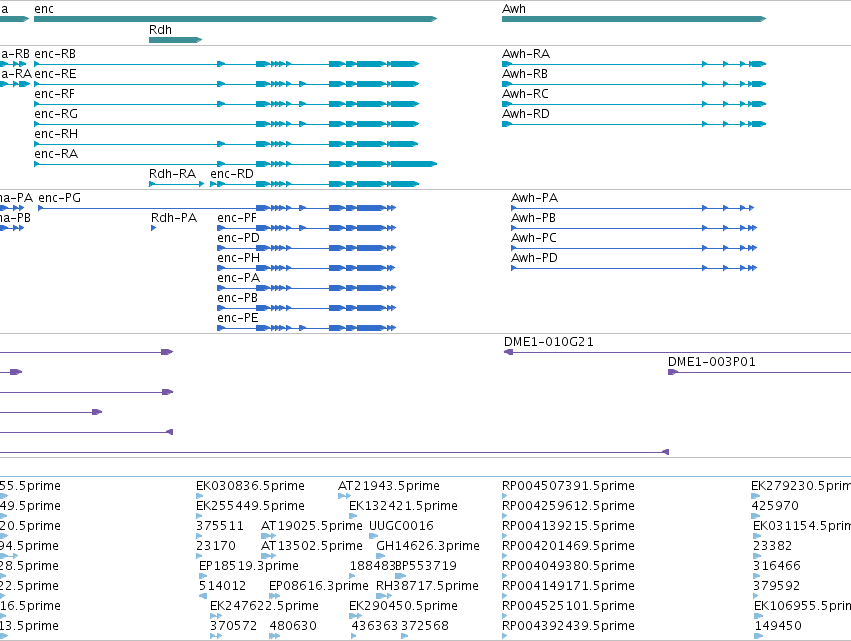Viewport: 851px width, 641px height.
Task: Click the UUGC0016 feature label
Action: (401, 526)
